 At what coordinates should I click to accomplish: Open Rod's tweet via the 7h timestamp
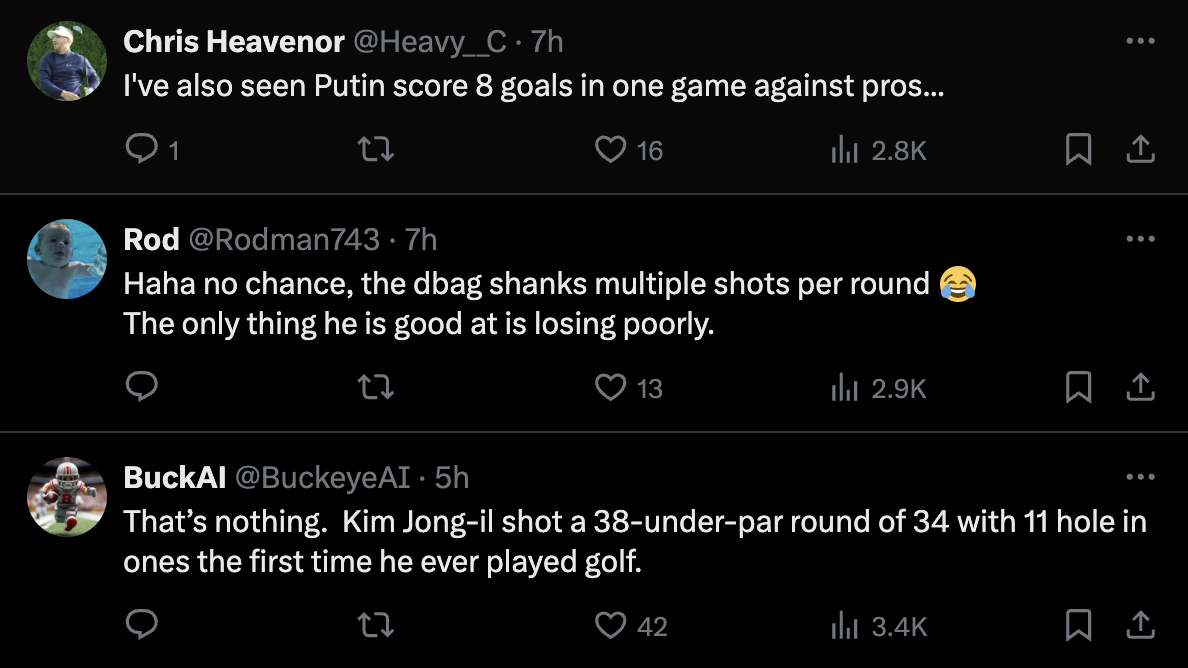point(421,239)
